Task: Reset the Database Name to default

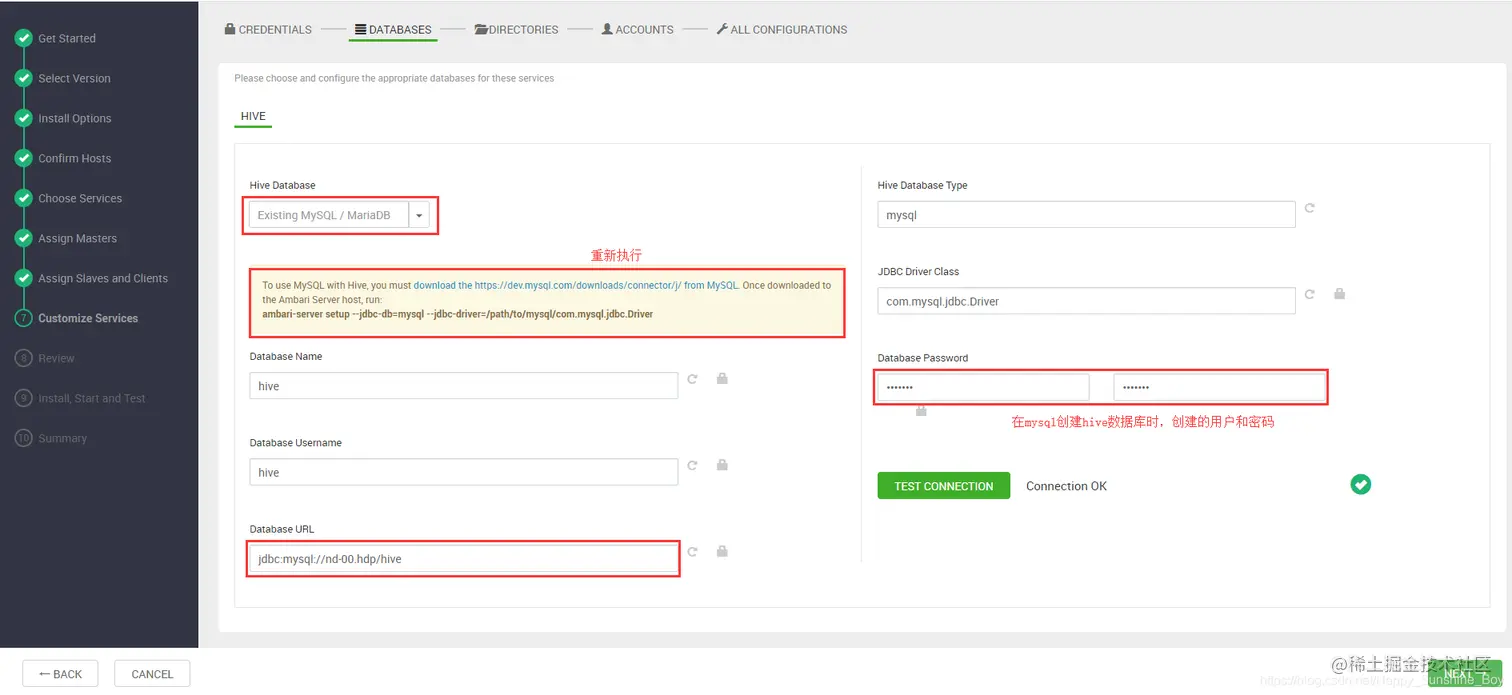Action: click(x=692, y=379)
